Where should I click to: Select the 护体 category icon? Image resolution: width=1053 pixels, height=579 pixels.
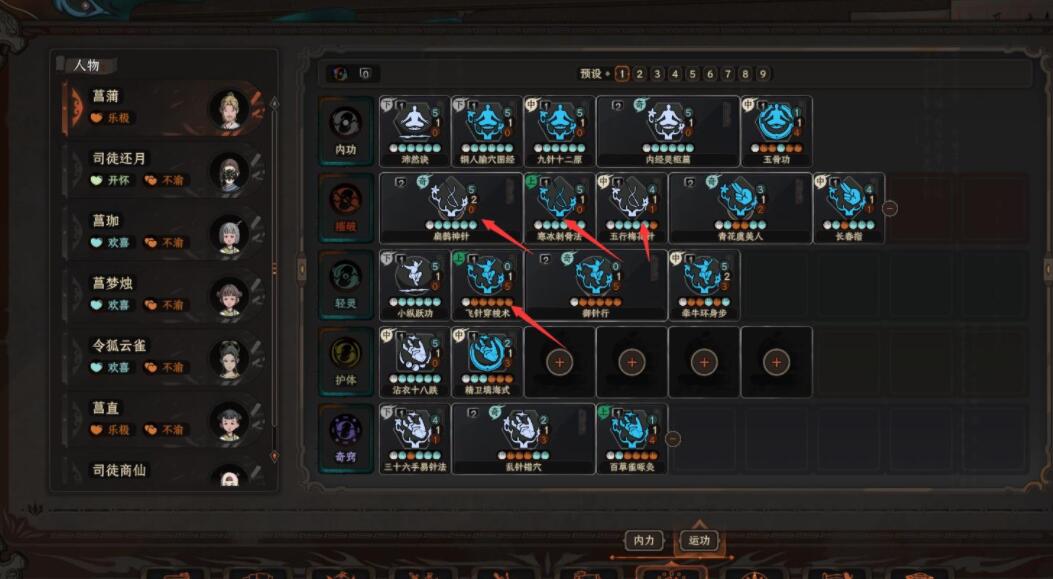point(346,361)
